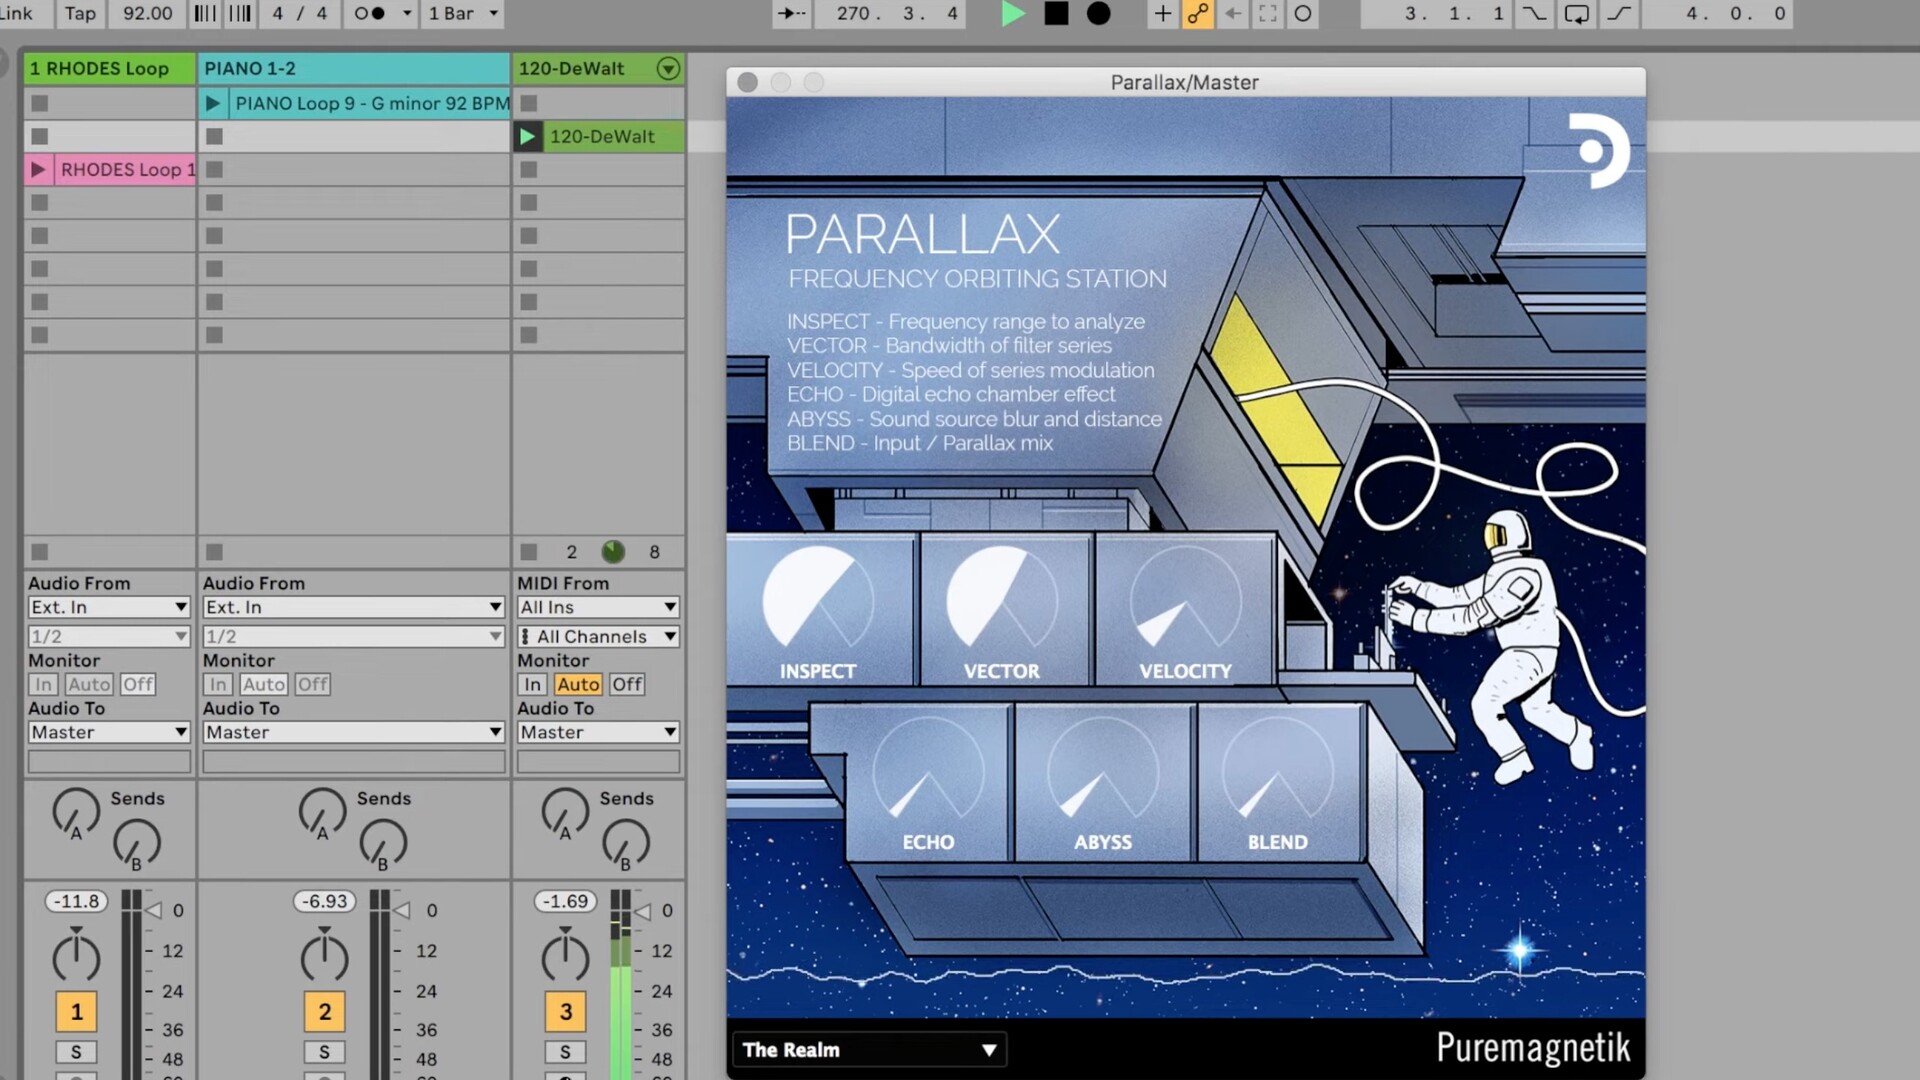
Task: Click track 3 pan knob
Action: click(565, 957)
